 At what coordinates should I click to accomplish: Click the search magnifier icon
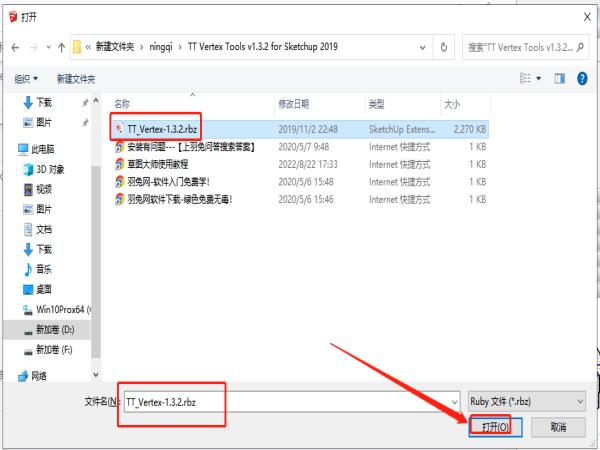point(580,47)
